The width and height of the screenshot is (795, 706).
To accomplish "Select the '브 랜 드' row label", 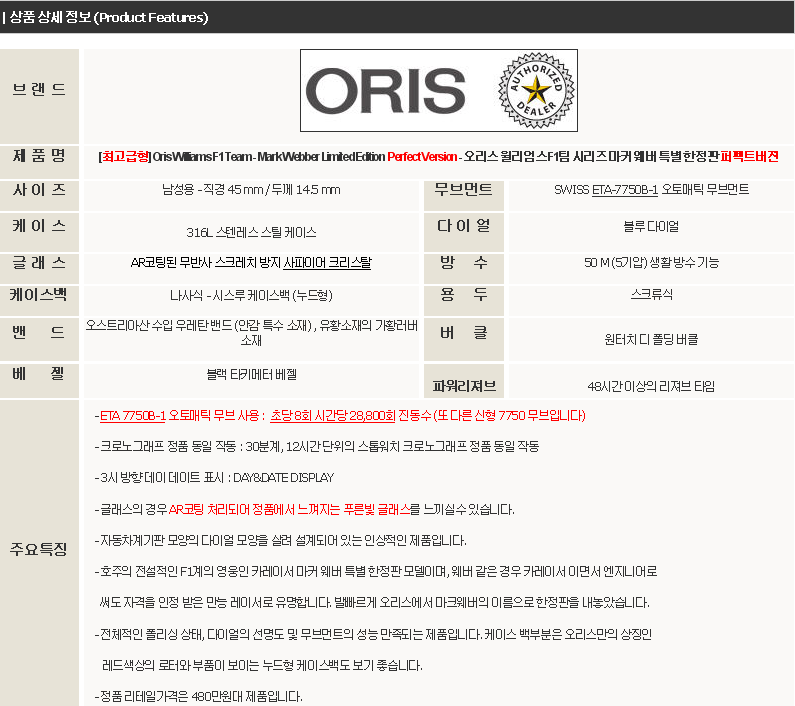I will (x=39, y=90).
